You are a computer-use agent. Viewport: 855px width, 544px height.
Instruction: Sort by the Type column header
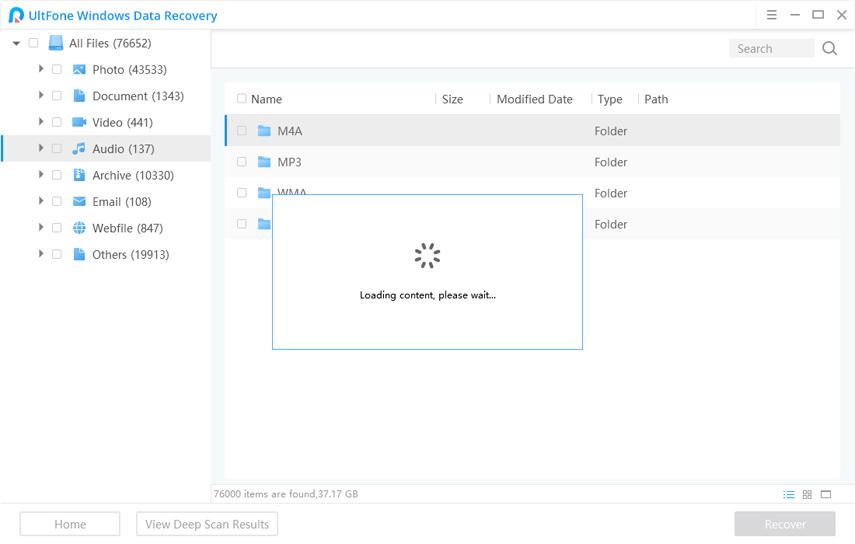point(610,99)
